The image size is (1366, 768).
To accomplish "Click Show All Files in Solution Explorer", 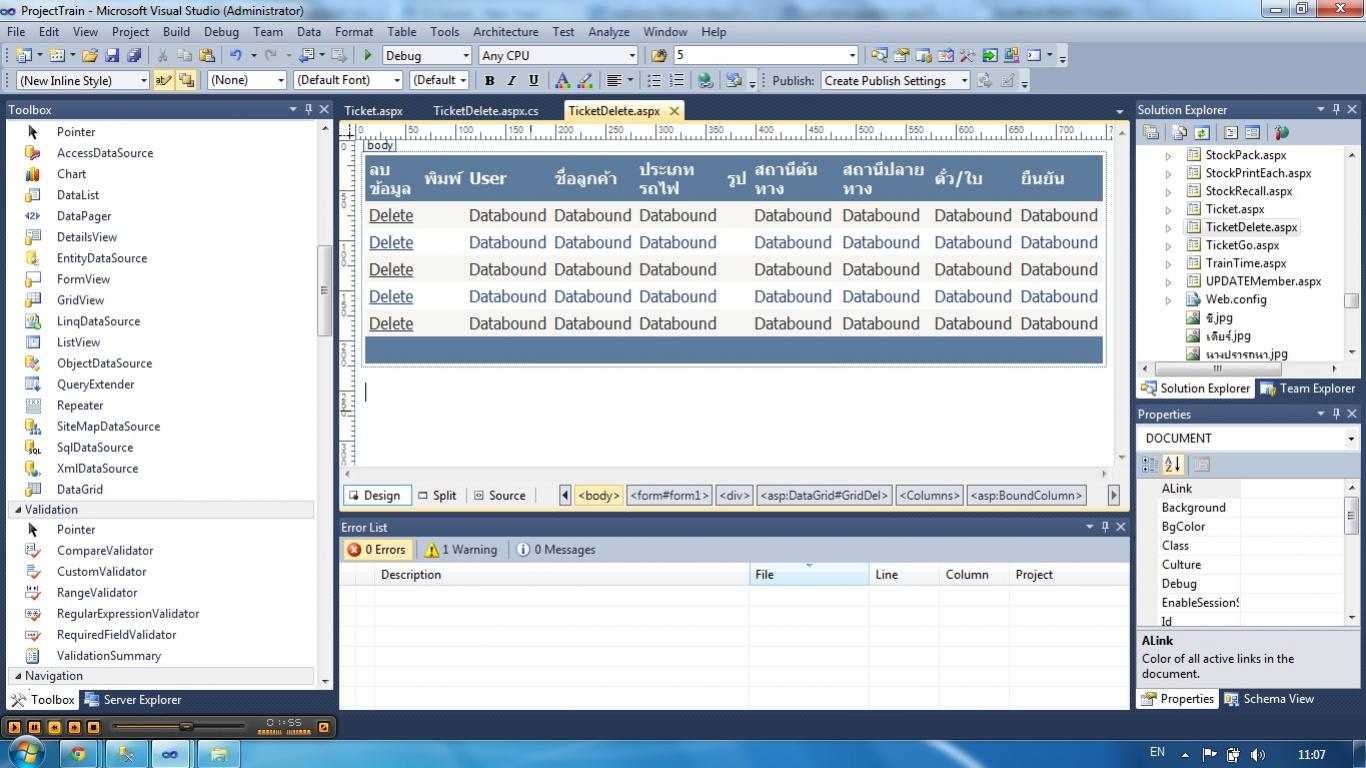I will tap(1180, 132).
